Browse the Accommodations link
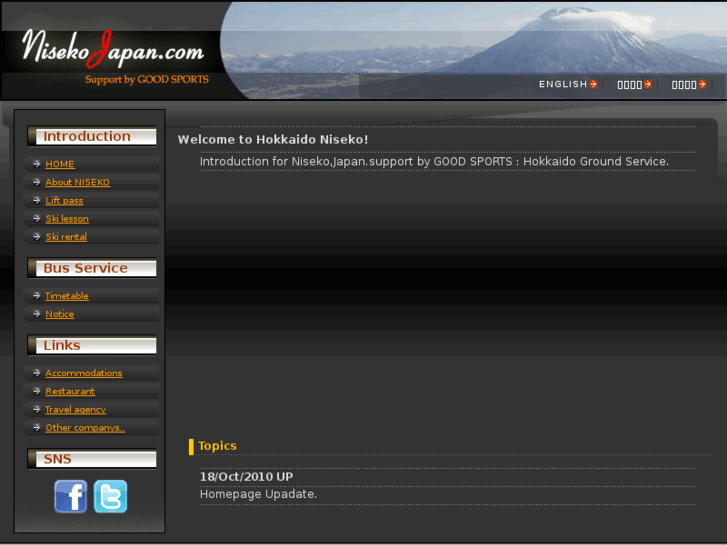 [x=83, y=373]
